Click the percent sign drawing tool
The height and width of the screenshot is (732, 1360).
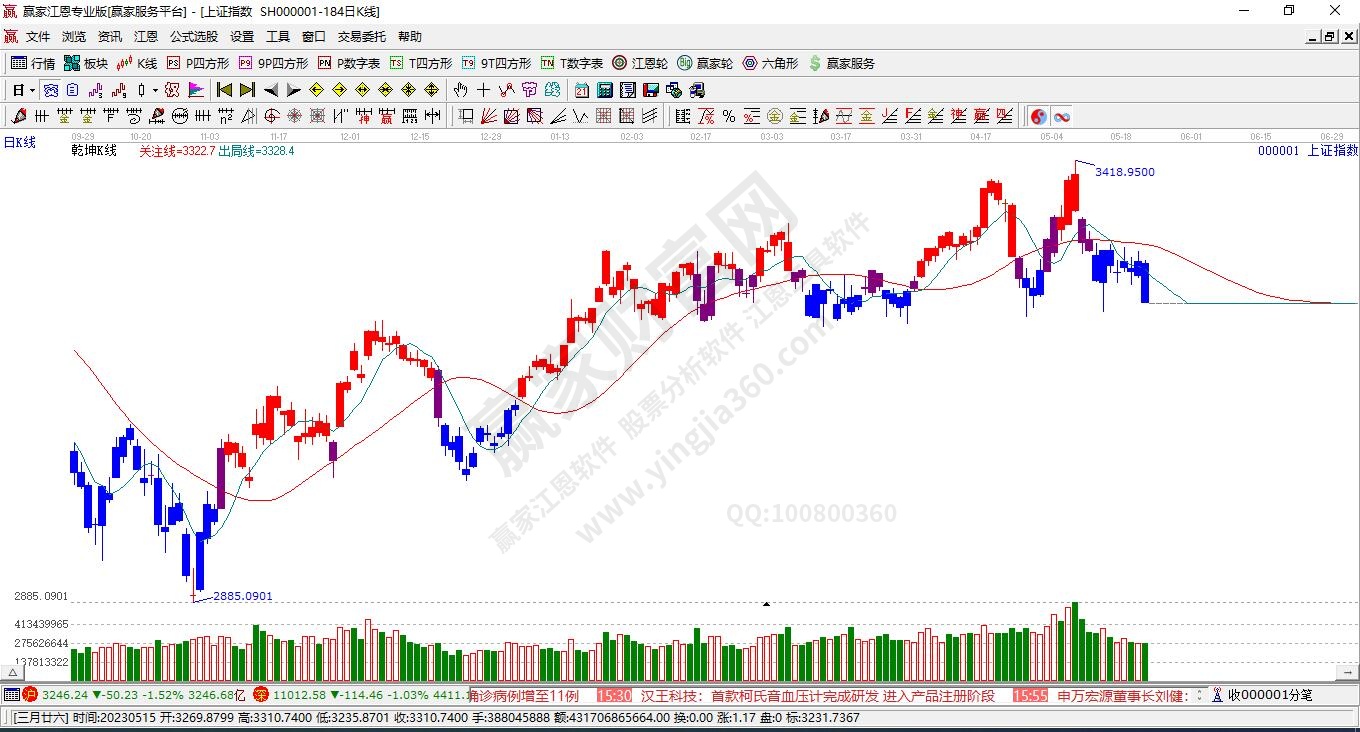coord(729,117)
